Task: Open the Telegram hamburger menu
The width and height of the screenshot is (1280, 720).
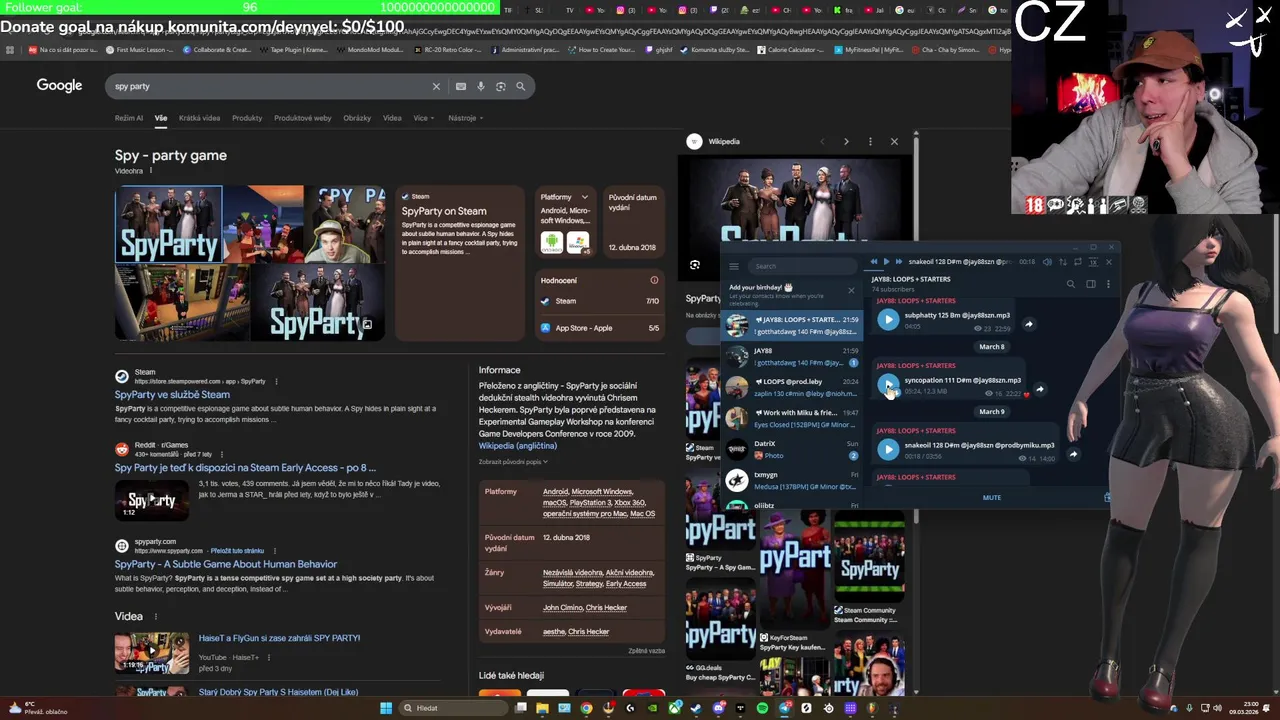Action: click(x=734, y=266)
